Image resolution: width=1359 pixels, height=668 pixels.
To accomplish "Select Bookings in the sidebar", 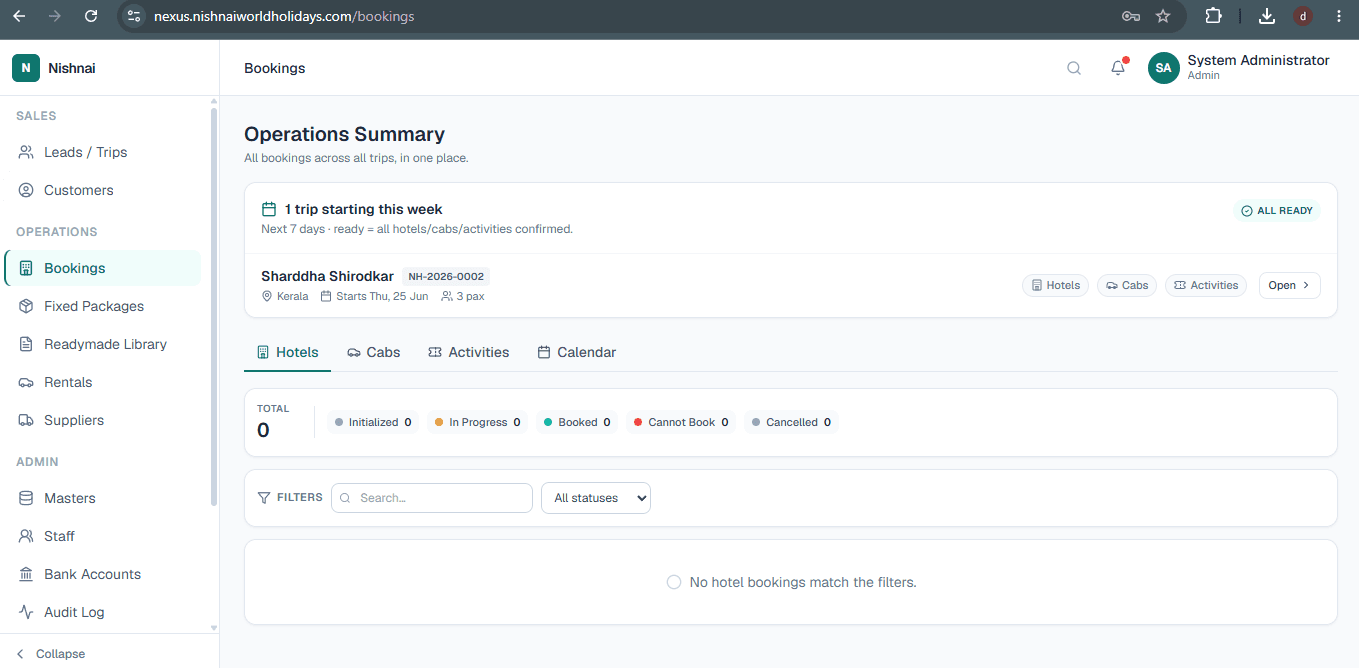I will click(103, 268).
